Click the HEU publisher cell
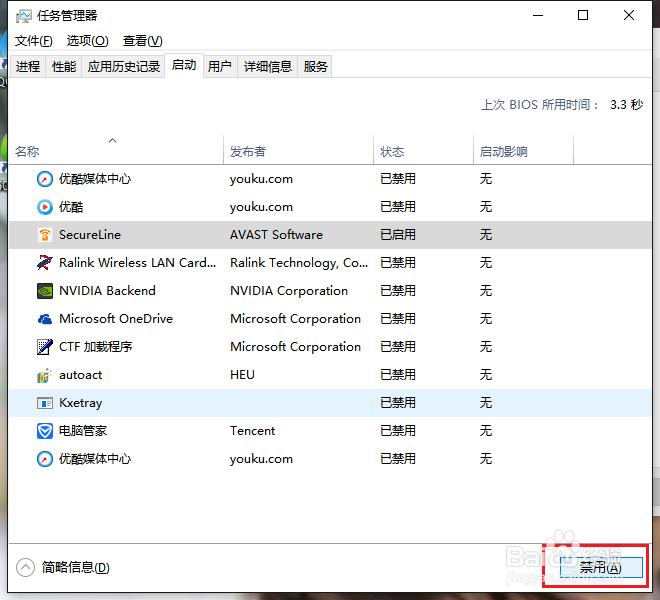This screenshot has width=660, height=600. (x=242, y=375)
